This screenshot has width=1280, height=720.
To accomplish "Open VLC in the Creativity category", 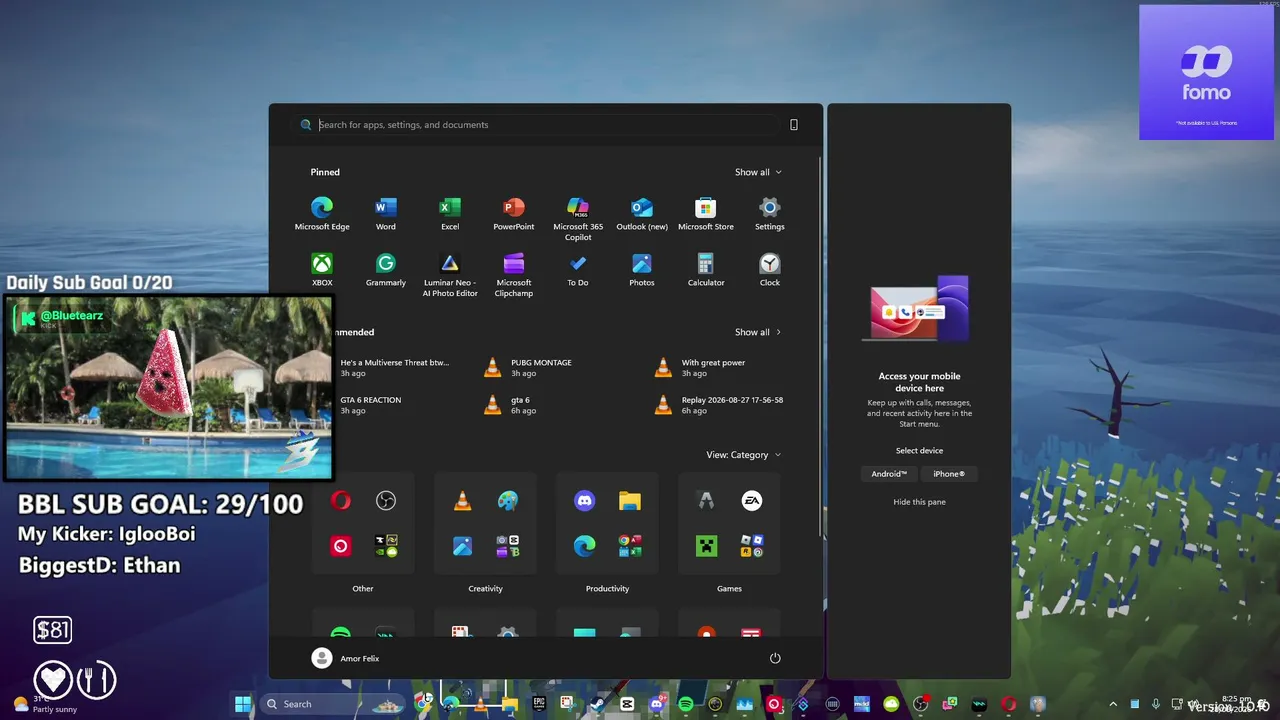I will click(463, 501).
